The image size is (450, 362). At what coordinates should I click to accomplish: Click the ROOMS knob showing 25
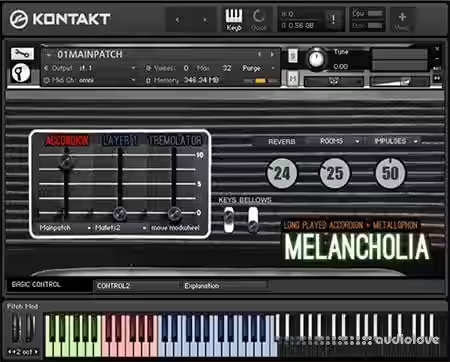335,173
